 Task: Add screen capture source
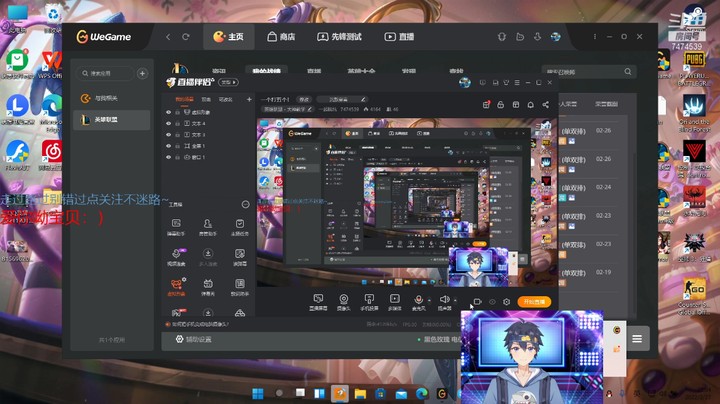[x=318, y=303]
